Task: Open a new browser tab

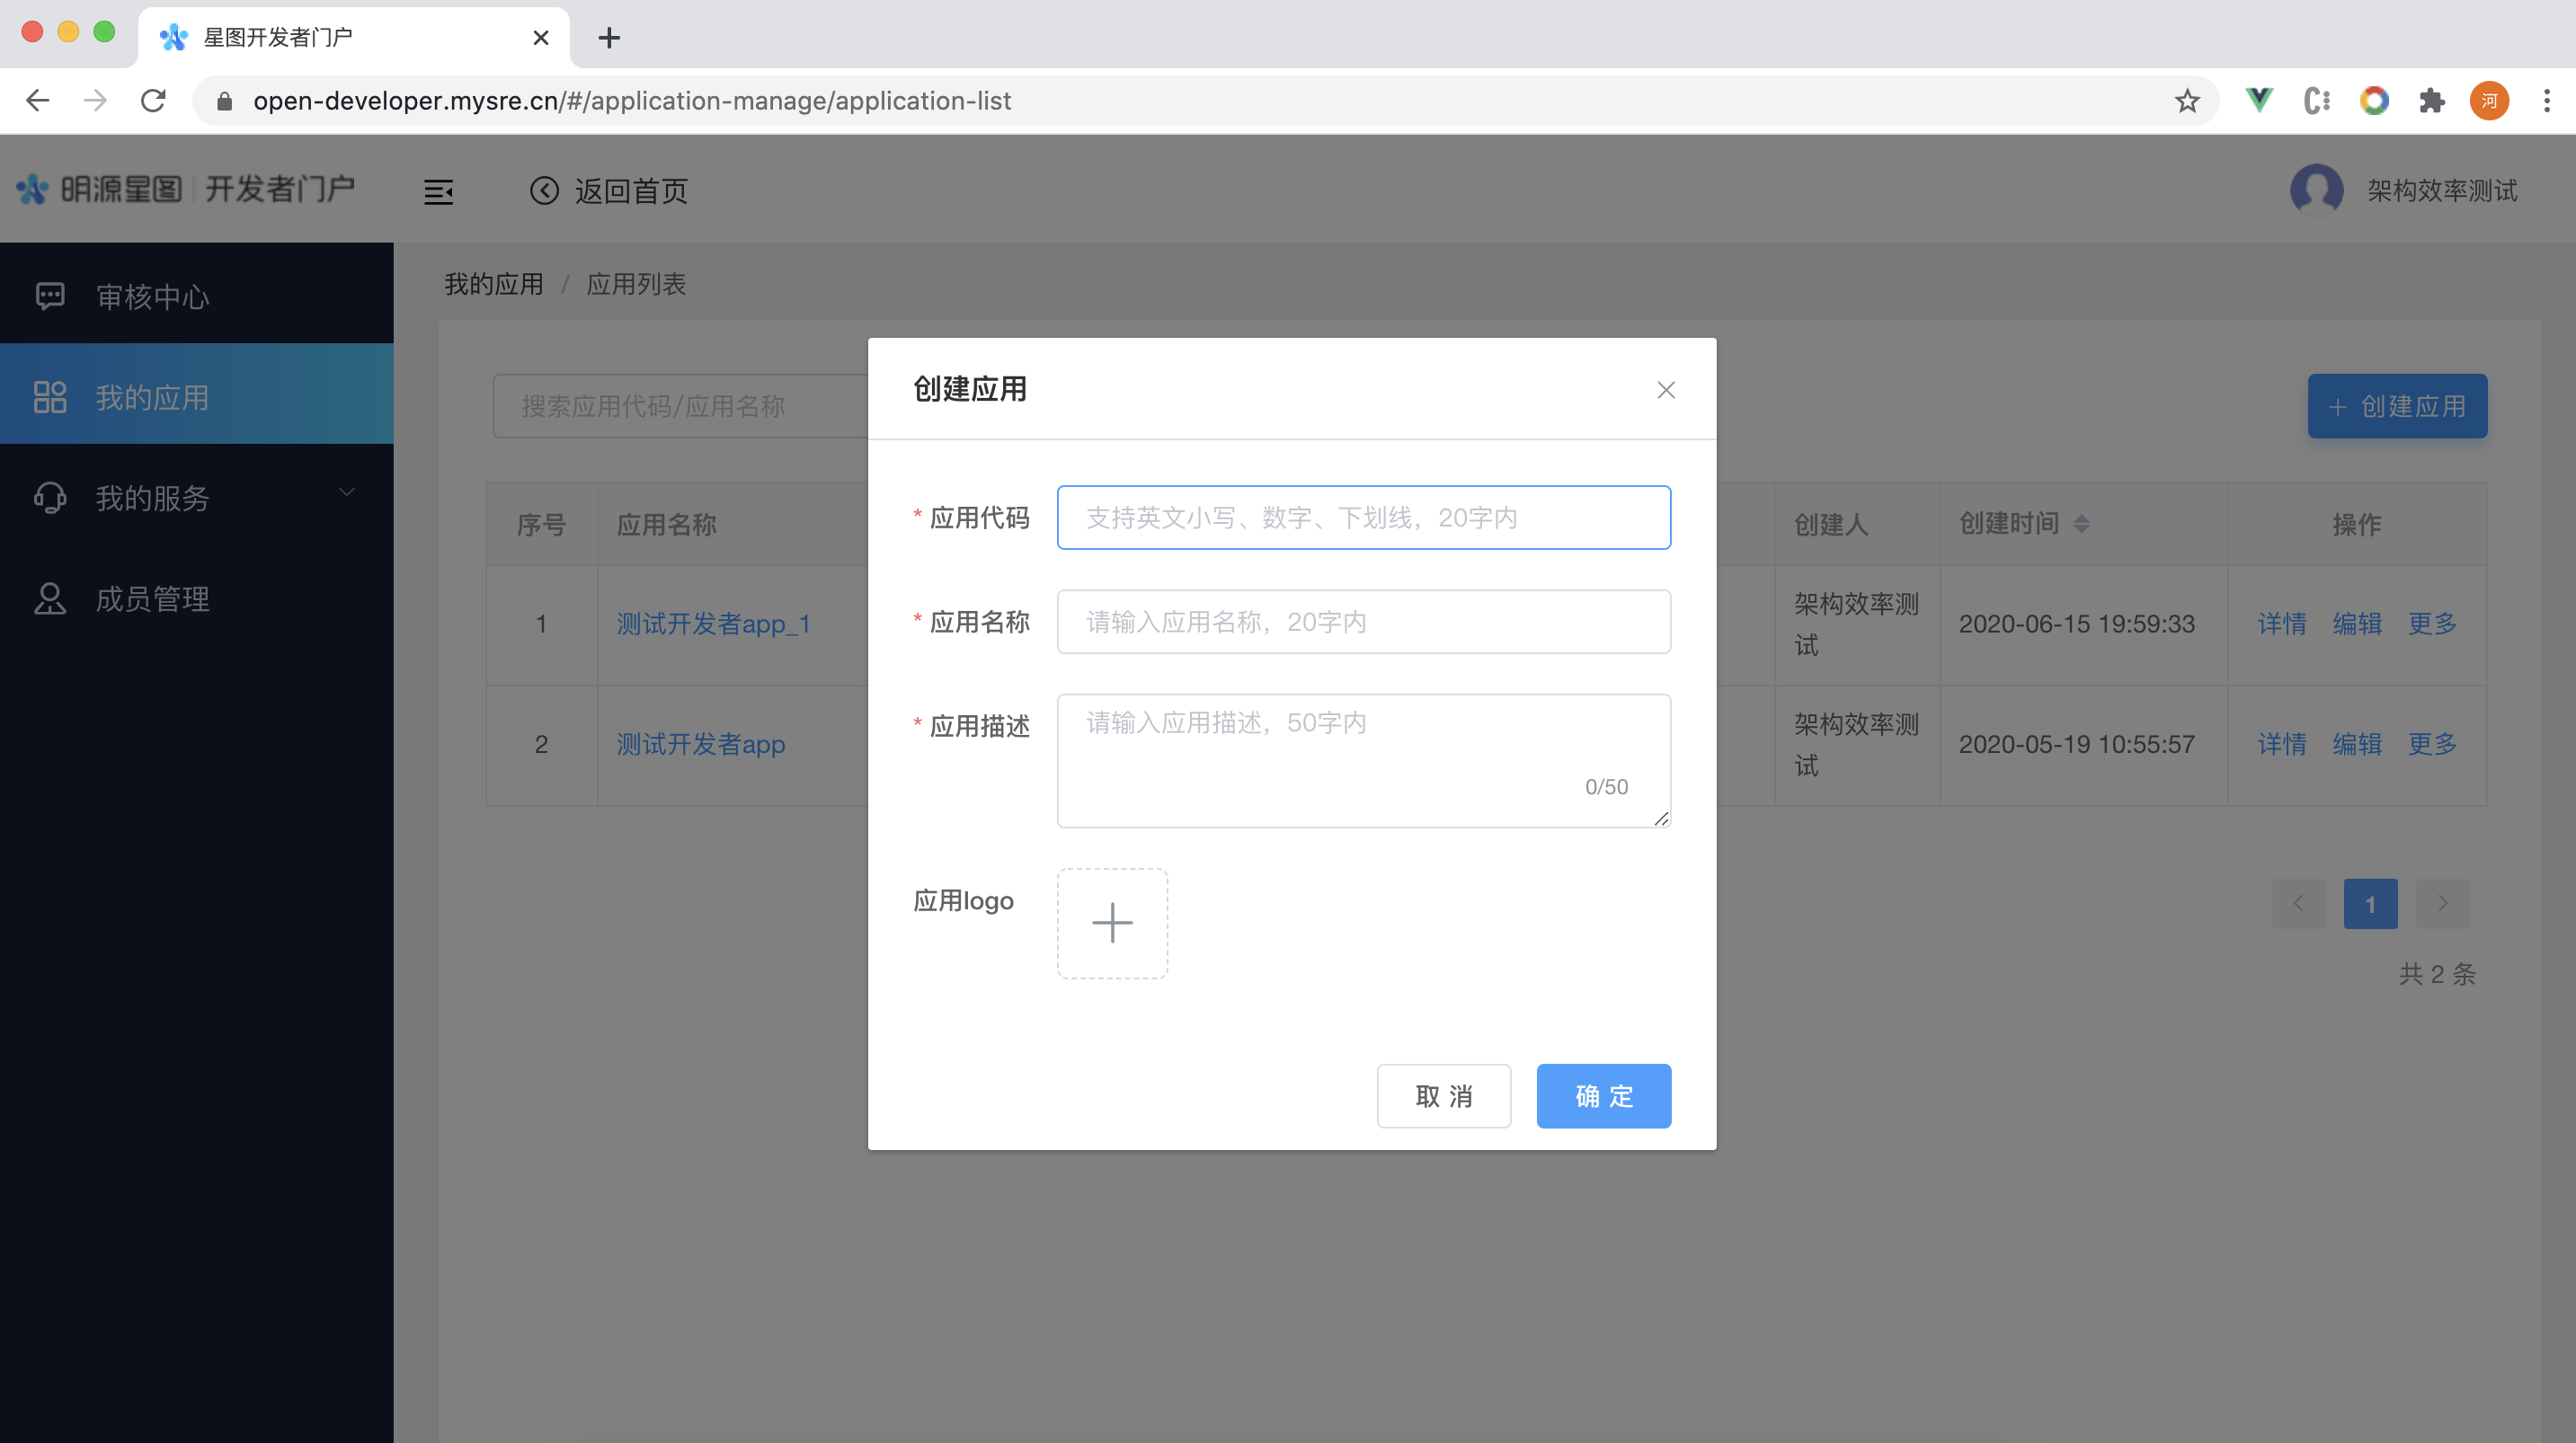Action: 608,38
